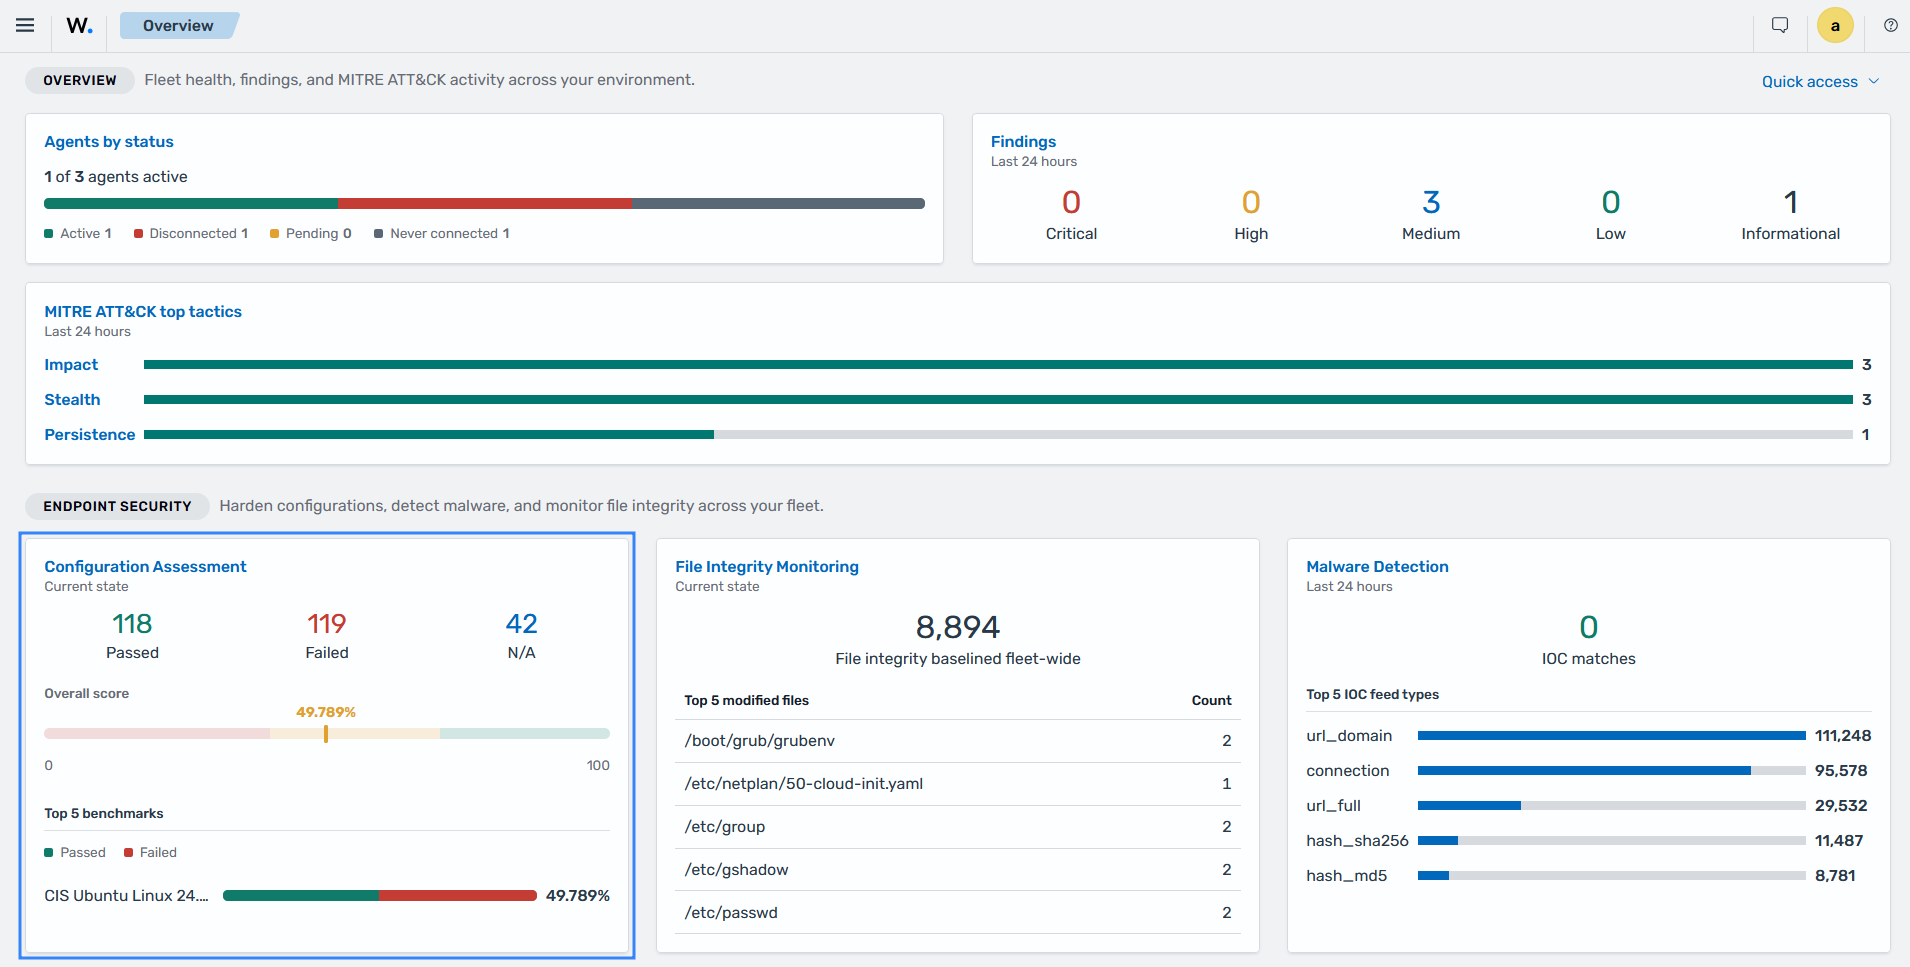1910x967 pixels.
Task: Open the hamburger navigation menu
Action: click(x=25, y=26)
